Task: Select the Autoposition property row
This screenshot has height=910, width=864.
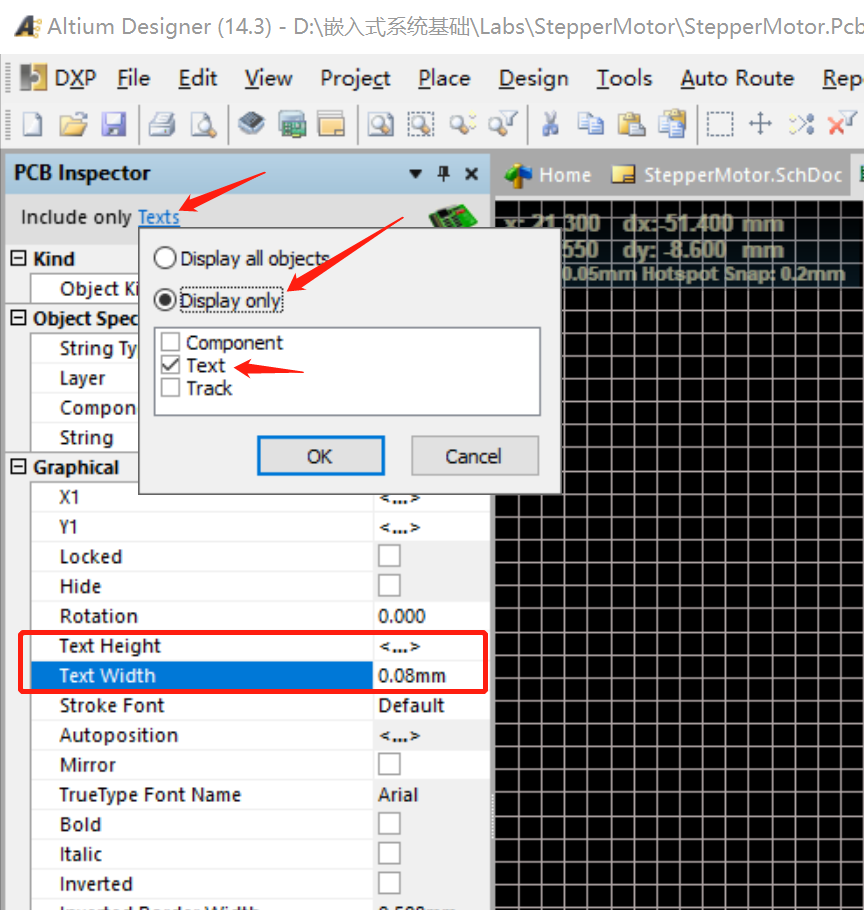Action: point(260,735)
